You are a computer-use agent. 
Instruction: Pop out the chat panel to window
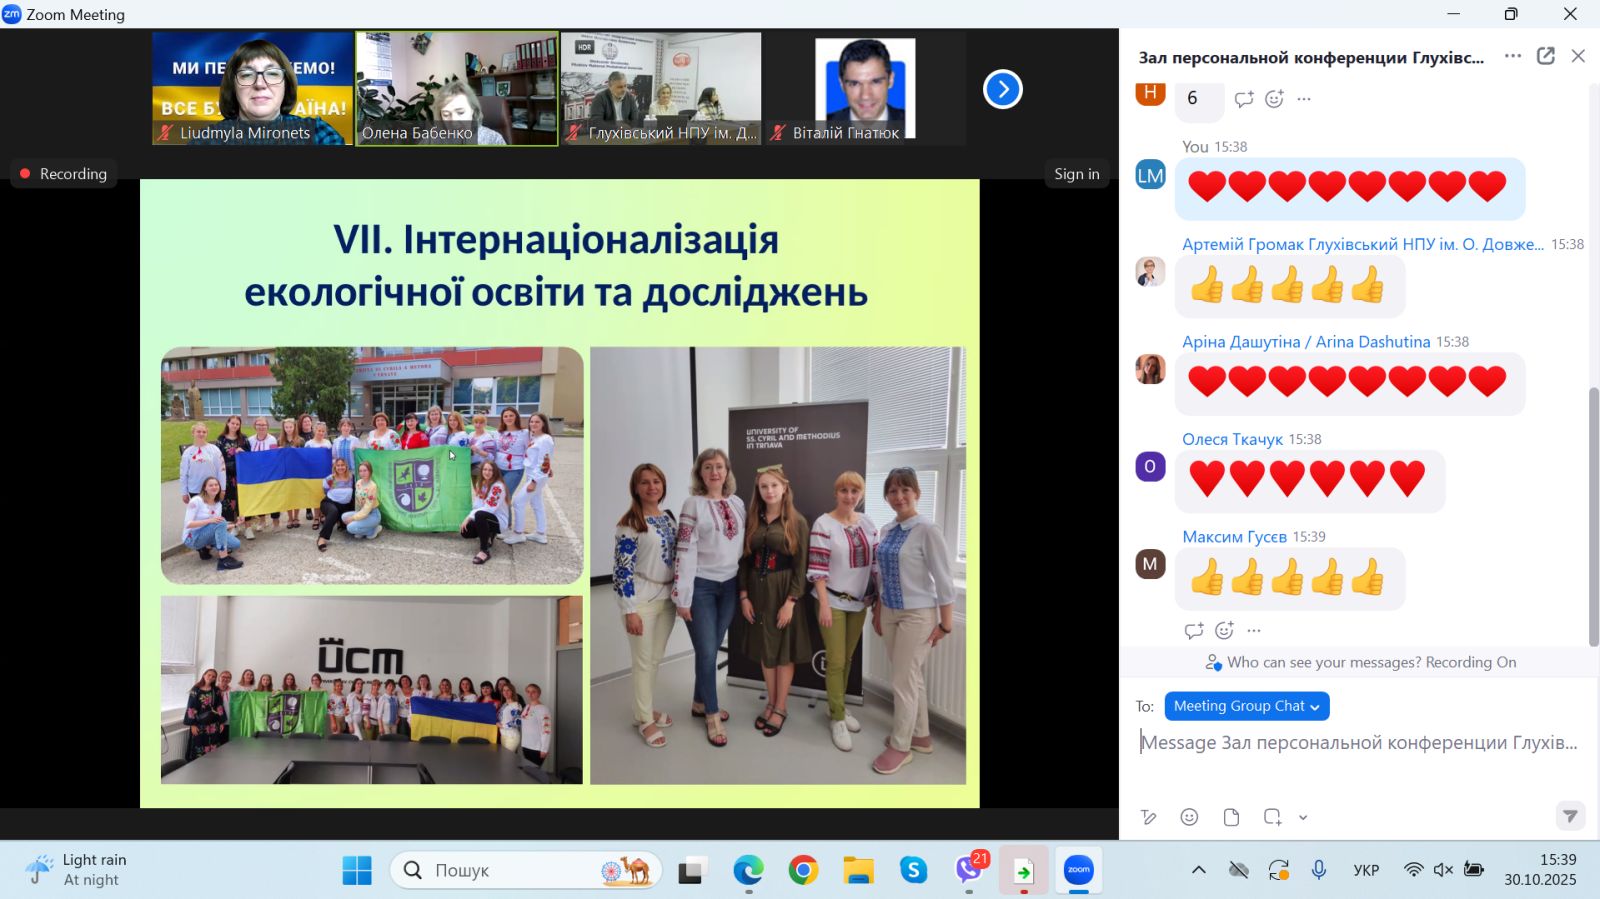(1546, 56)
